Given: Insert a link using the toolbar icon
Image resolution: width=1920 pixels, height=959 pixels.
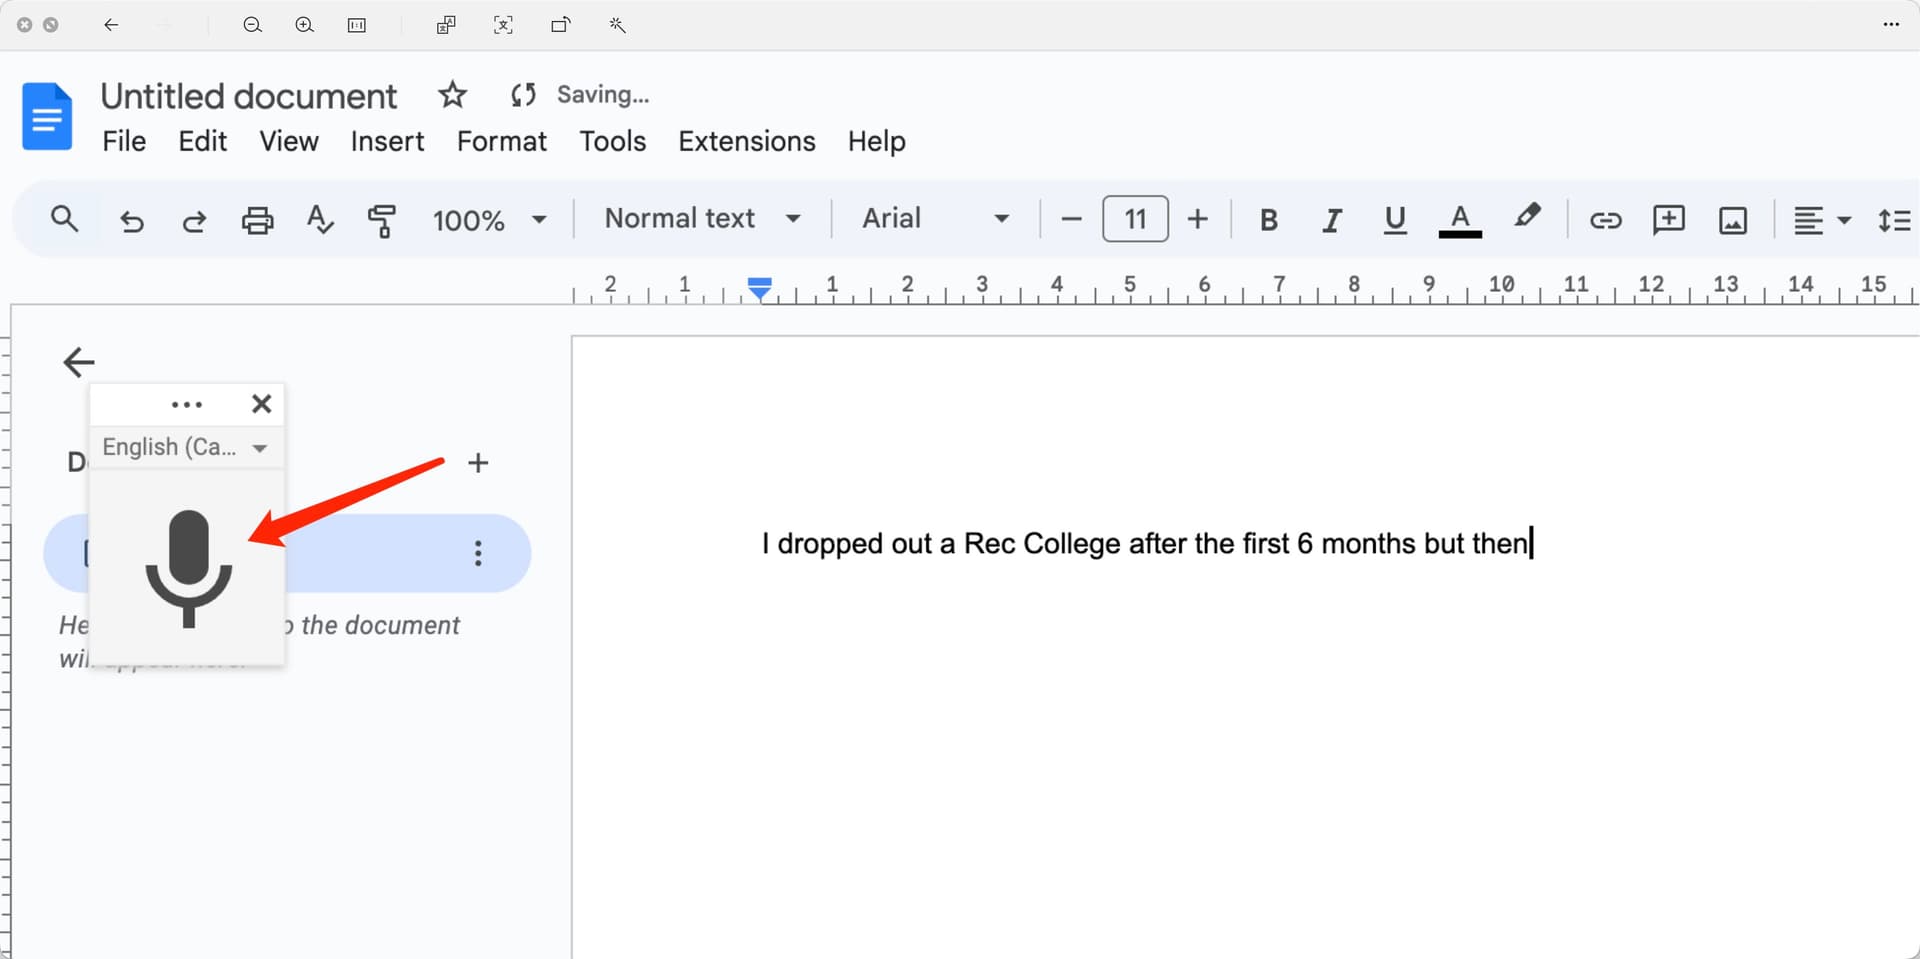Looking at the screenshot, I should tap(1605, 219).
